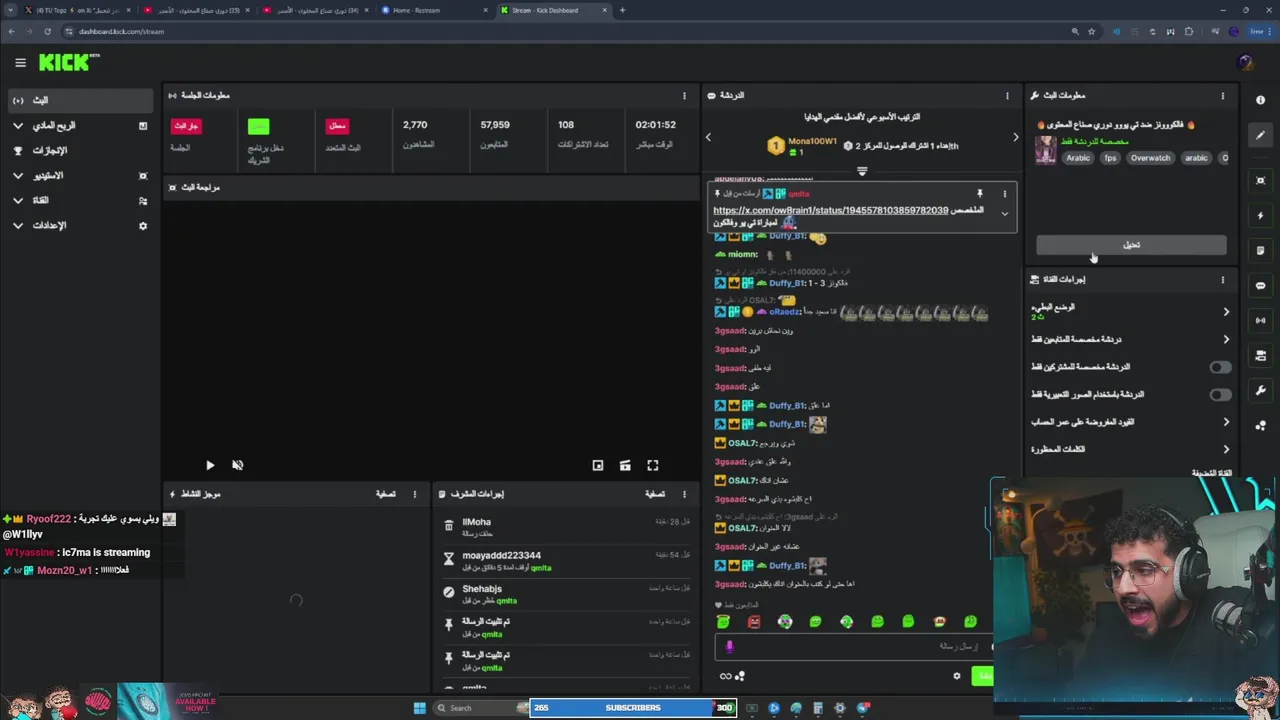Open session info panel three-dot menu

click(684, 96)
